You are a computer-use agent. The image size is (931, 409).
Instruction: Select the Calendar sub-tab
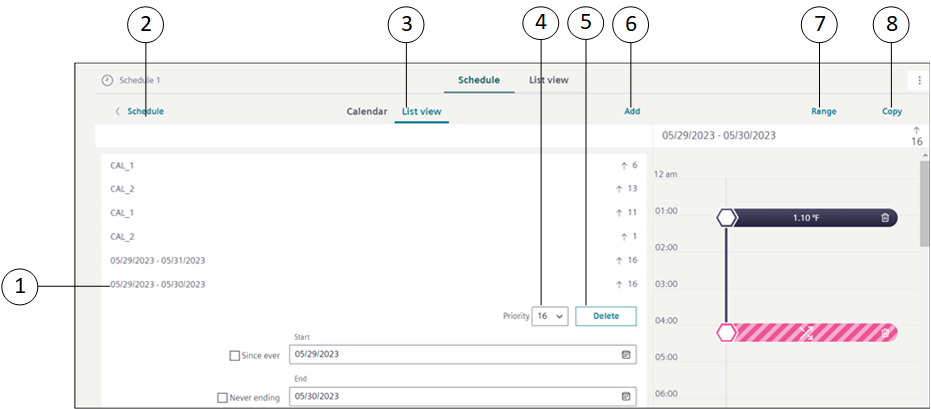[x=366, y=112]
